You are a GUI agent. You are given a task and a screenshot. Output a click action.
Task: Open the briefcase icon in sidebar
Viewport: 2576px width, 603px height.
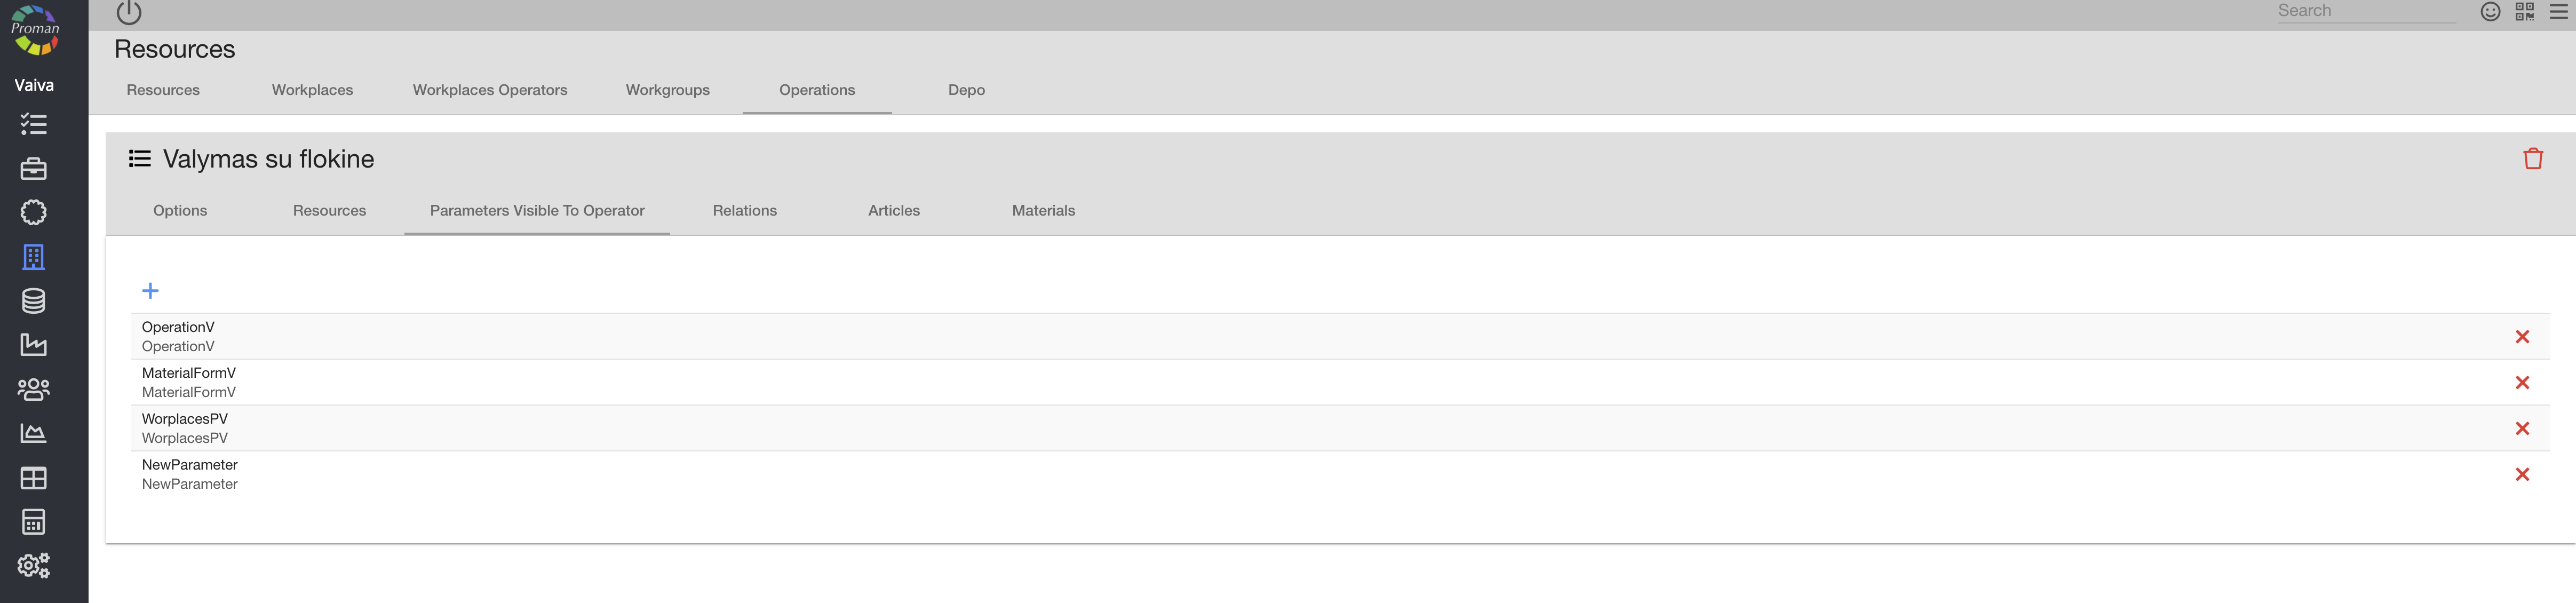pos(33,169)
